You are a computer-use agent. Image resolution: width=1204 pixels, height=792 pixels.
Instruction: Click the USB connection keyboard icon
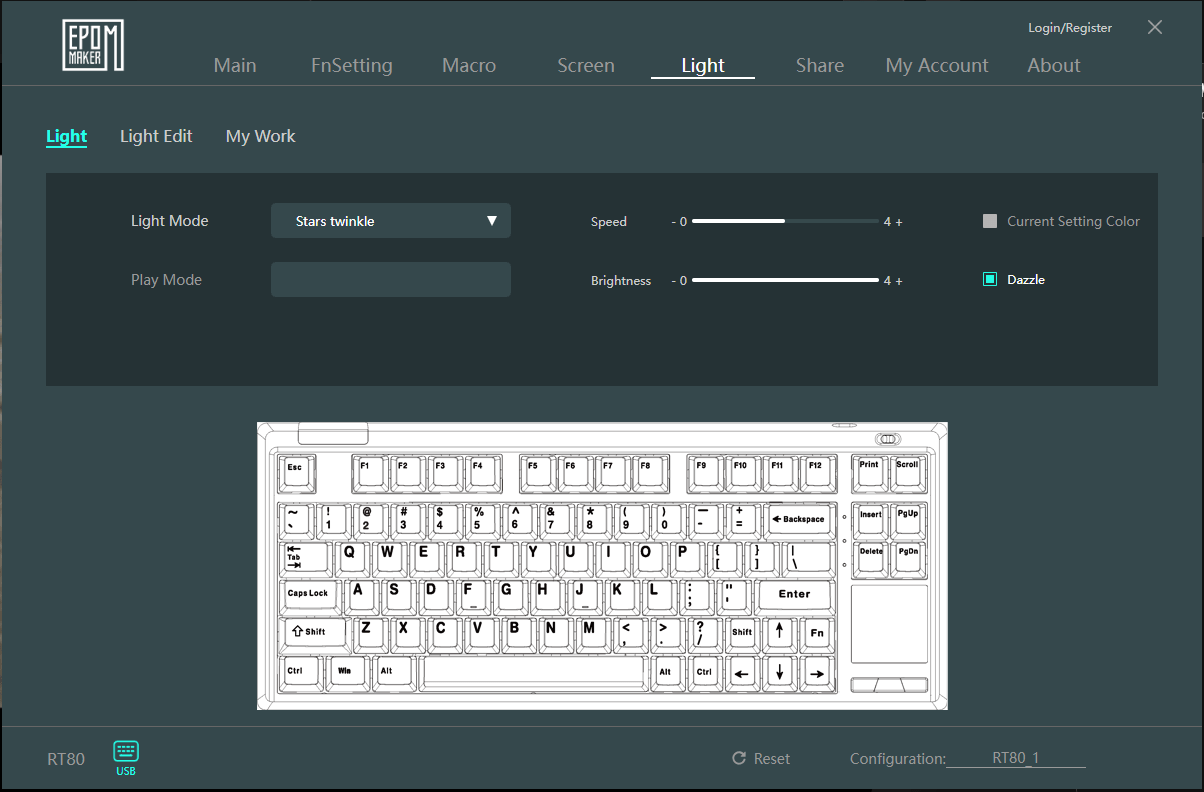pos(126,752)
